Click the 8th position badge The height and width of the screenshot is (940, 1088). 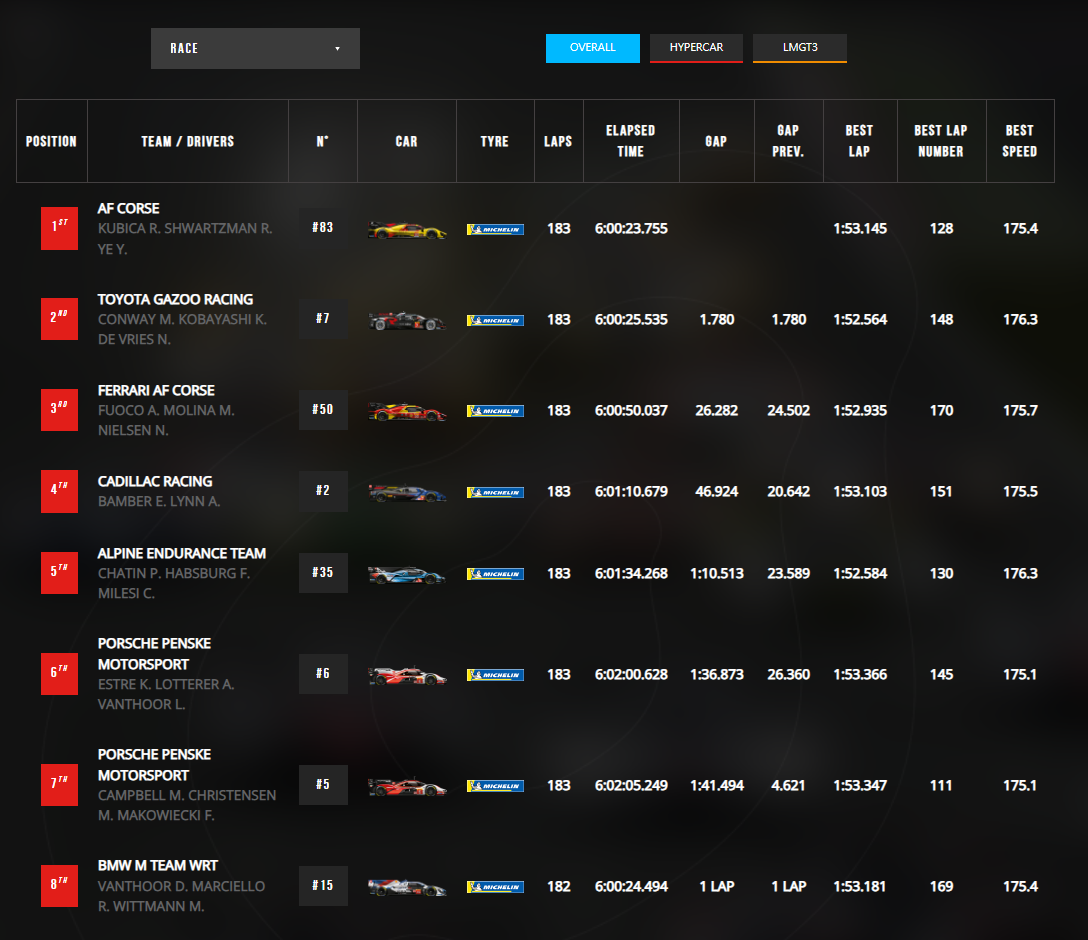[x=60, y=886]
